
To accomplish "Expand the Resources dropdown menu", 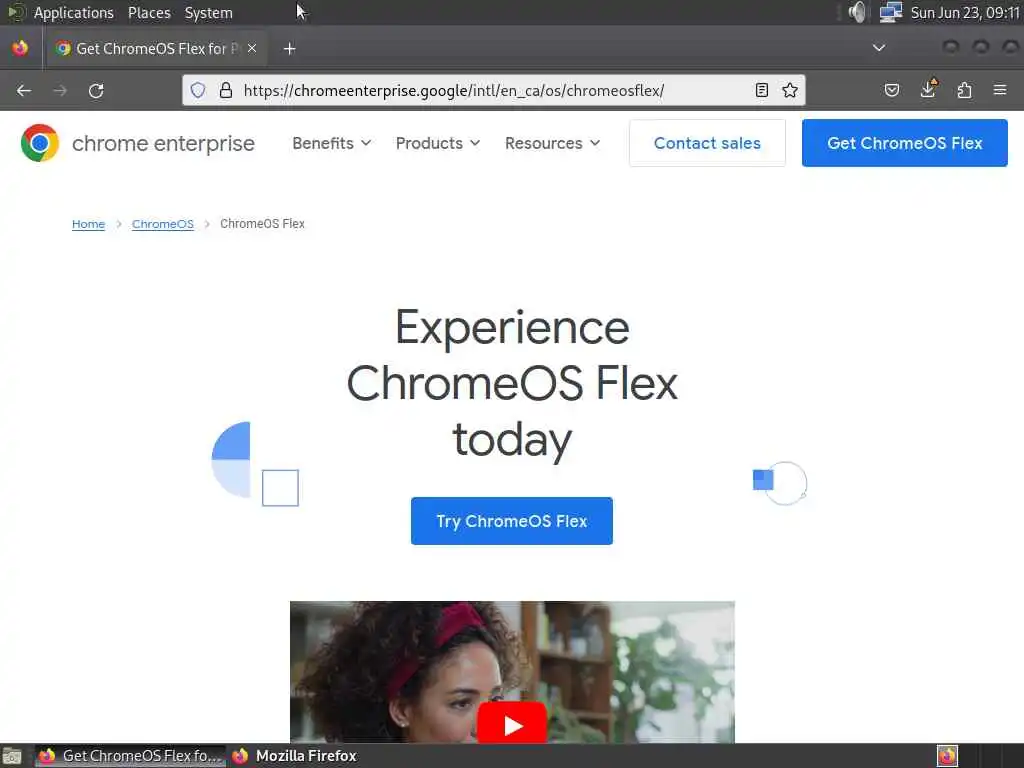I will pyautogui.click(x=552, y=143).
